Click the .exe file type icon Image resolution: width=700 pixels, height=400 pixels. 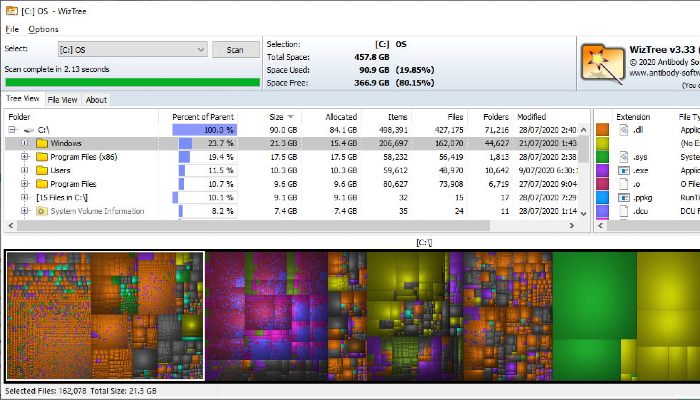click(624, 171)
